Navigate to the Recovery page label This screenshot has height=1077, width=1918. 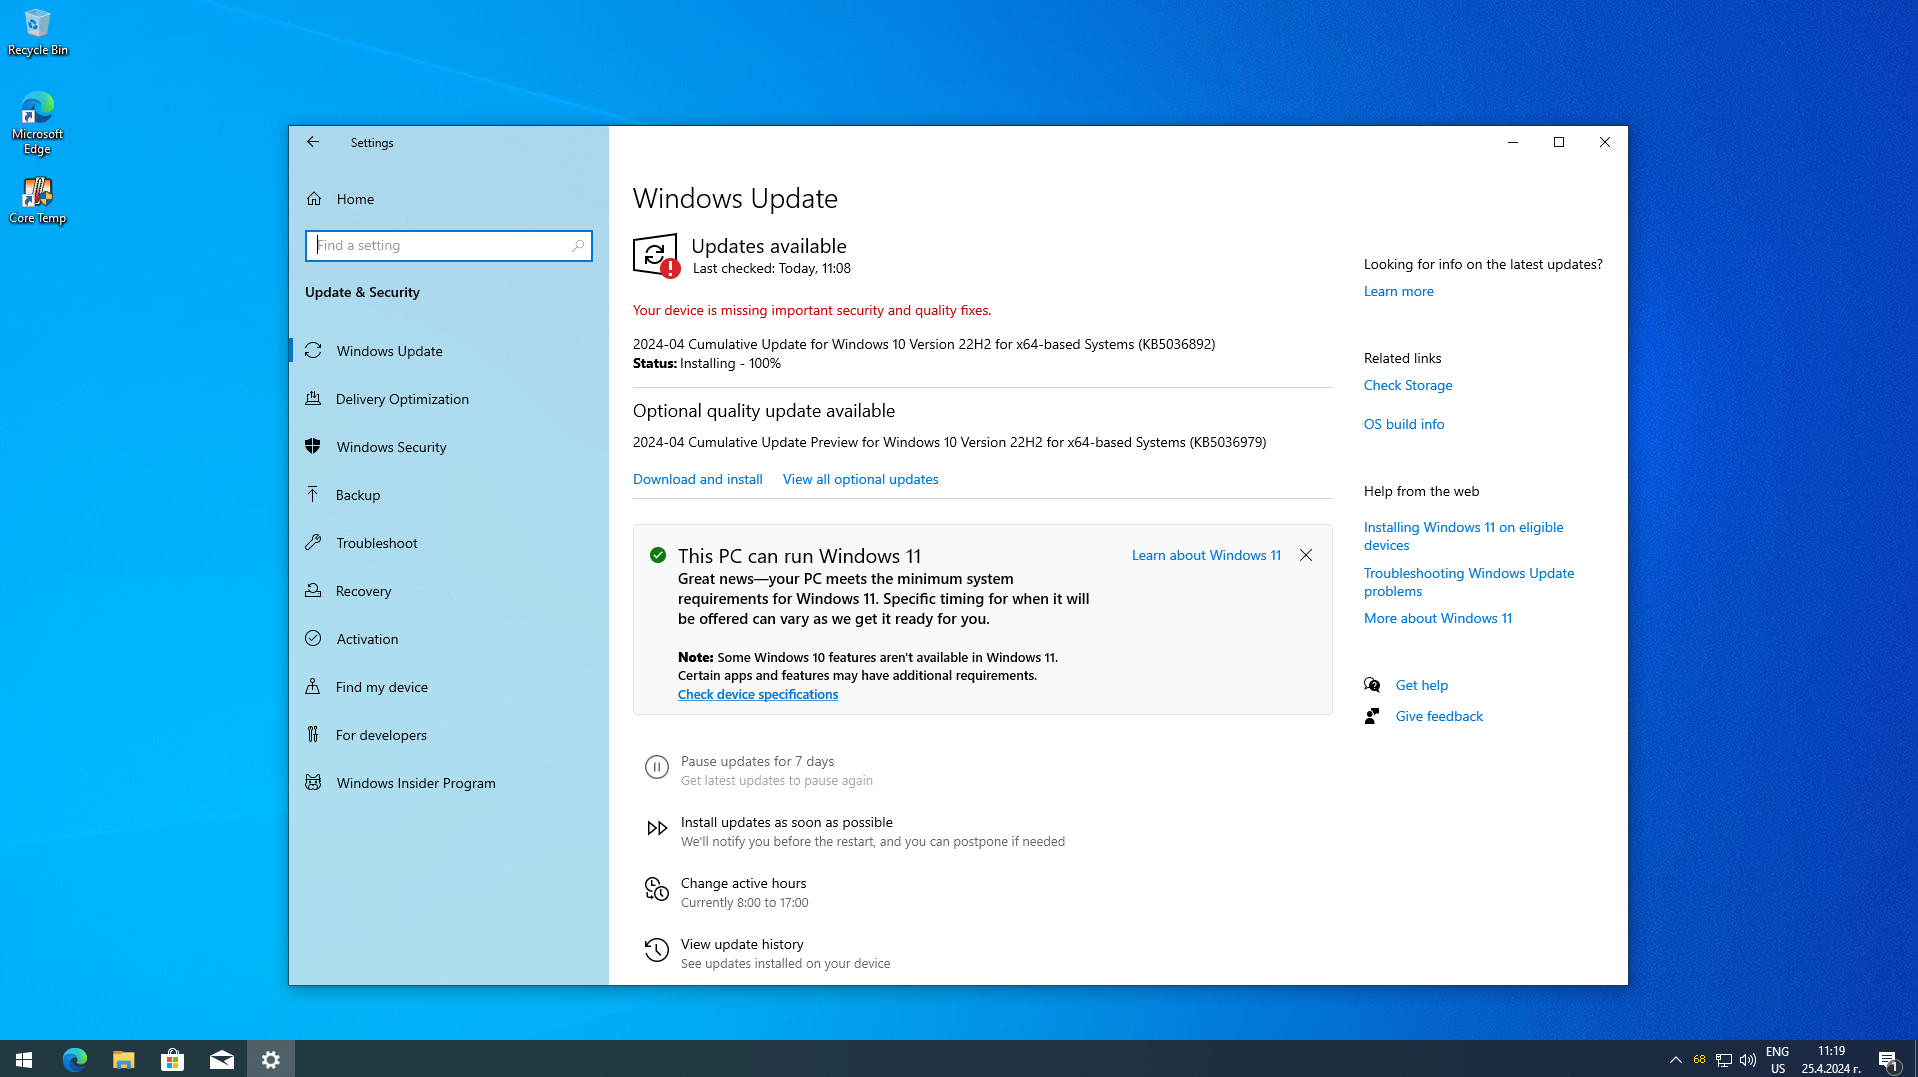click(363, 592)
